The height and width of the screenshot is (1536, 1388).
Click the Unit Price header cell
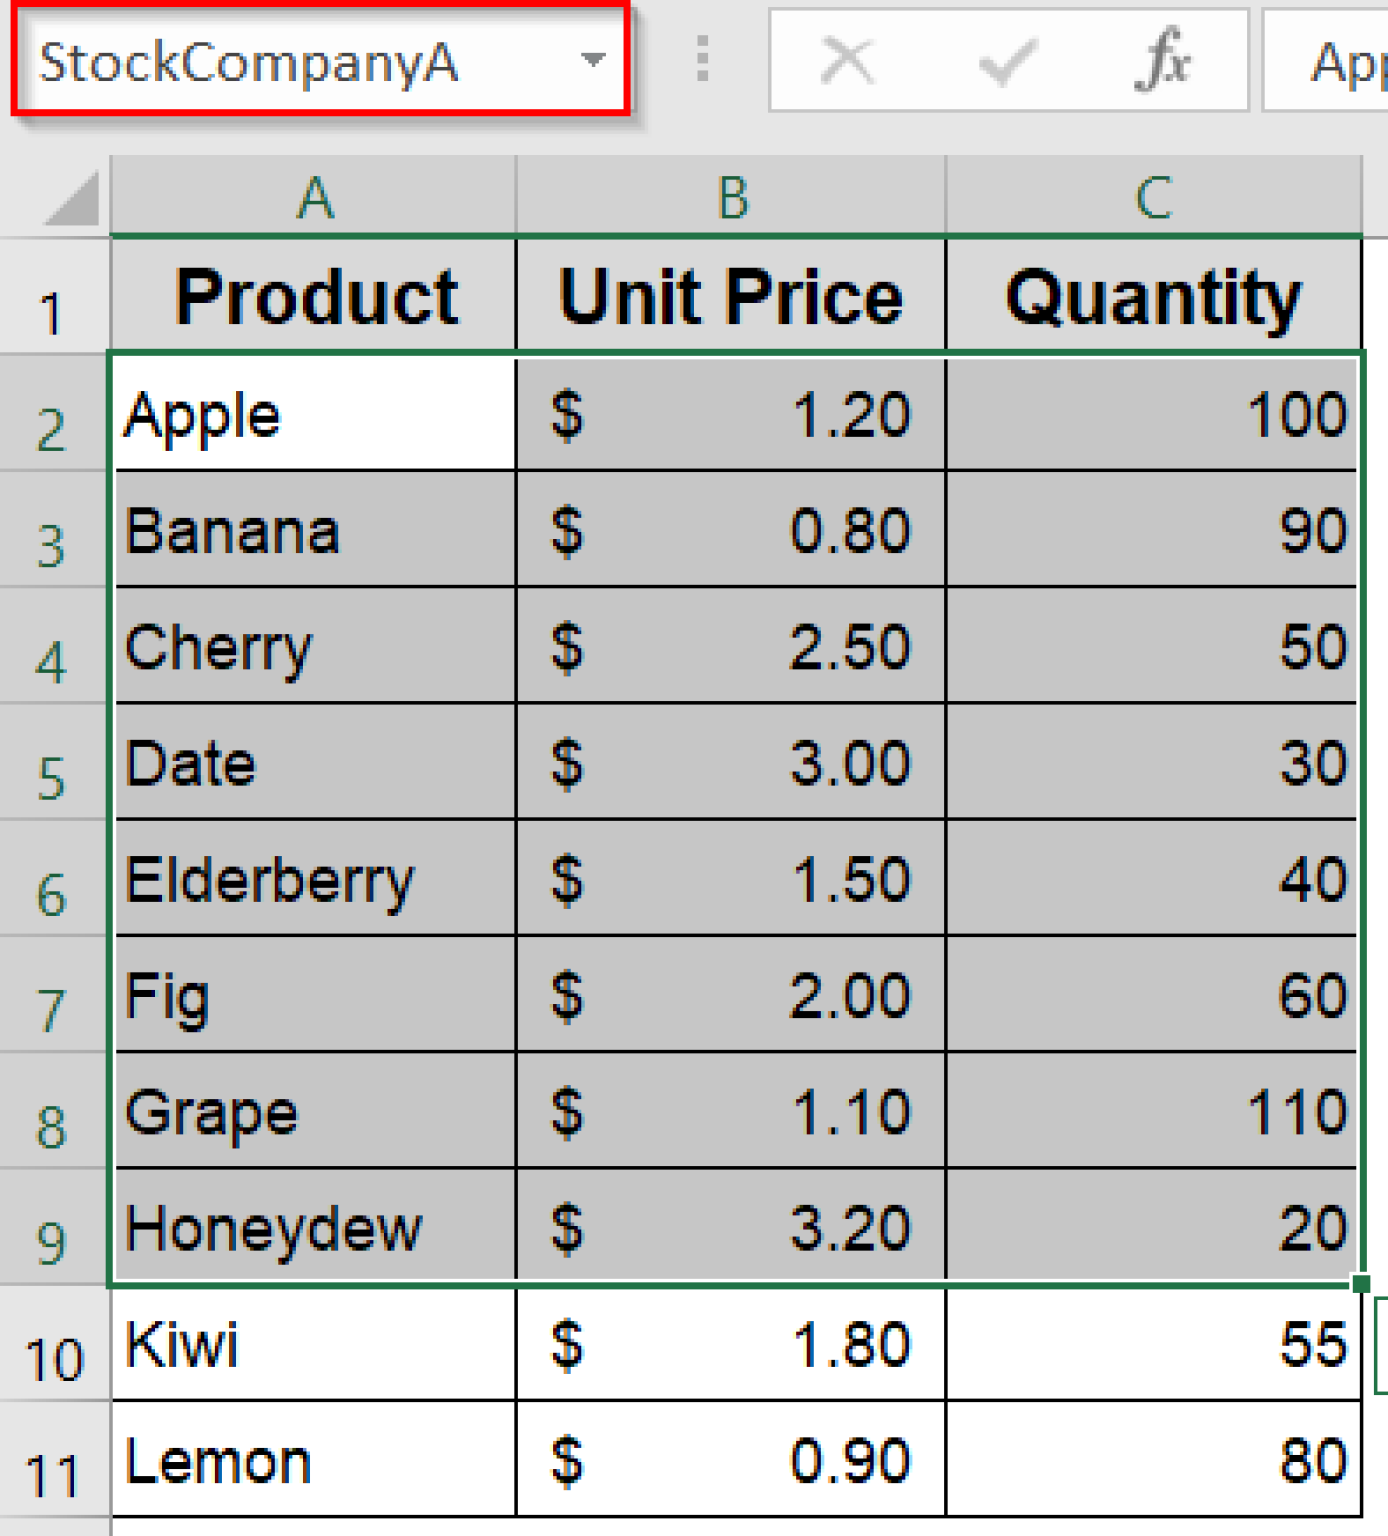(731, 296)
